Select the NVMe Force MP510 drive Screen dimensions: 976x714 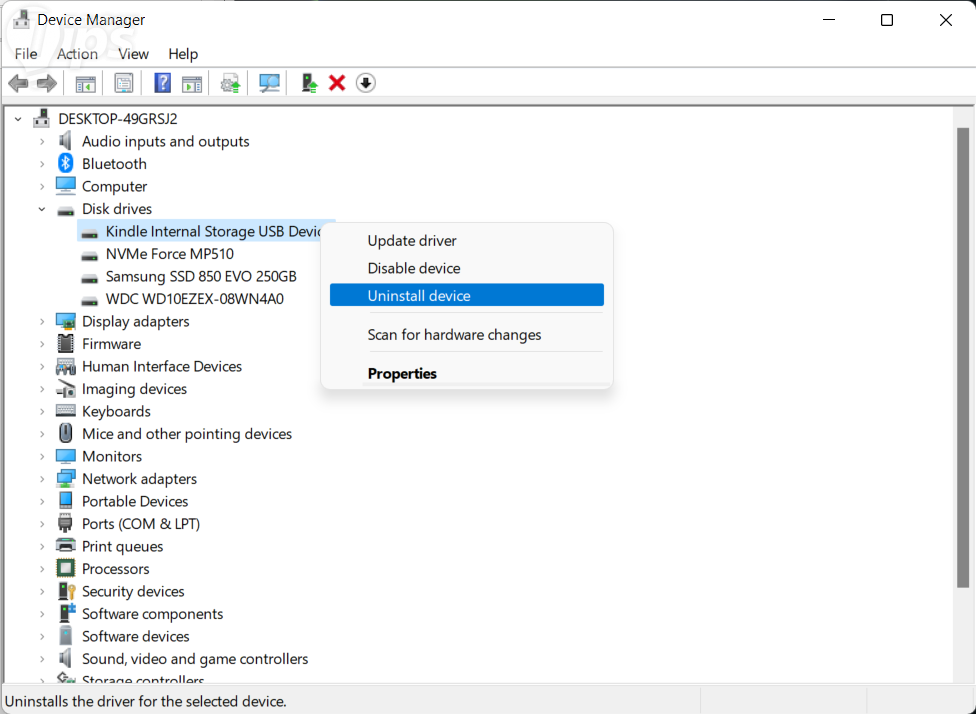click(x=169, y=254)
